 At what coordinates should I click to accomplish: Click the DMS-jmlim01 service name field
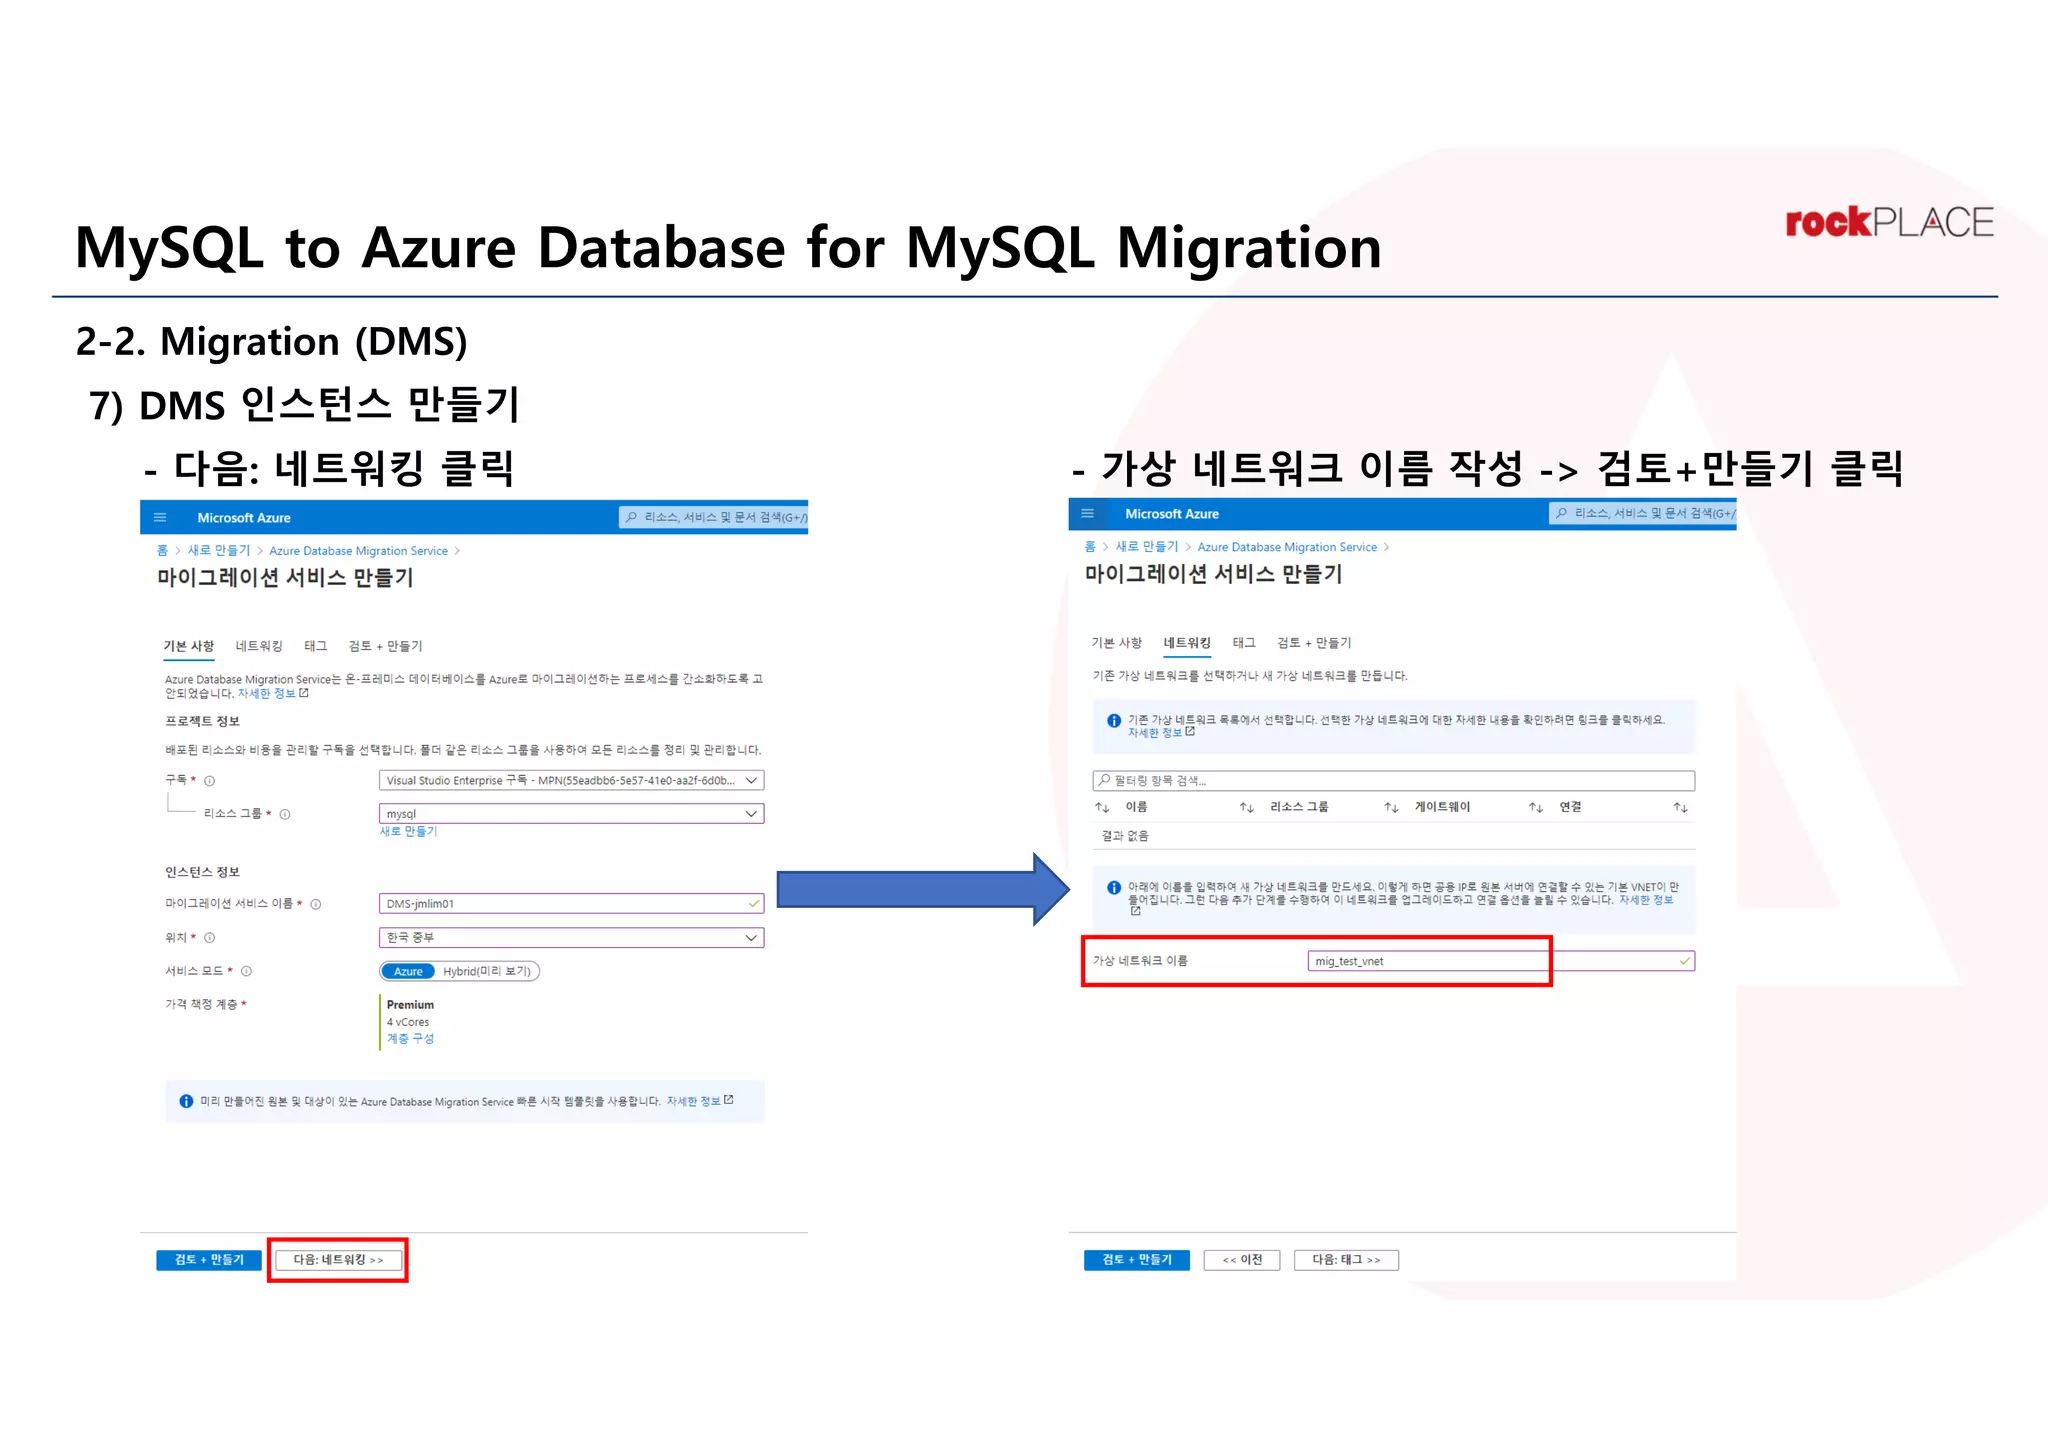tap(571, 903)
